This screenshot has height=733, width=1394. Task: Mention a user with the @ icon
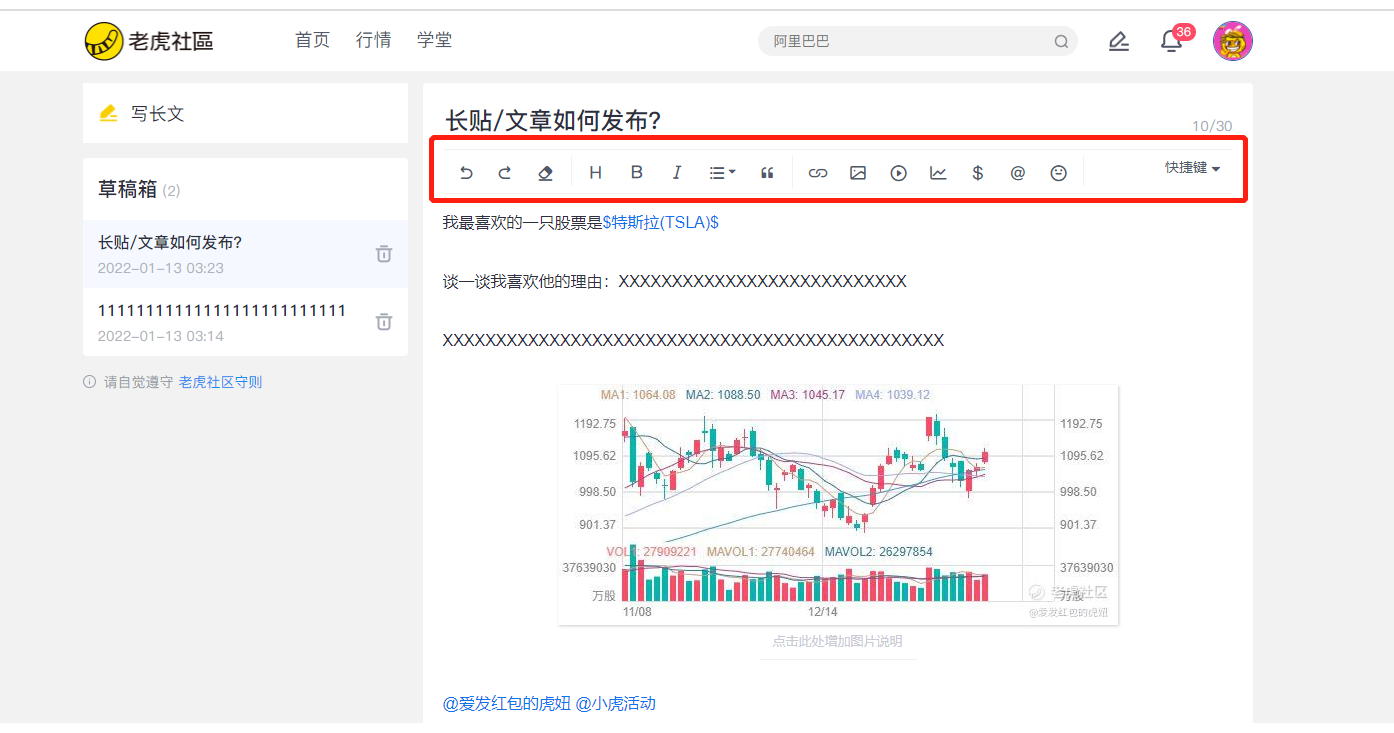pos(1018,173)
